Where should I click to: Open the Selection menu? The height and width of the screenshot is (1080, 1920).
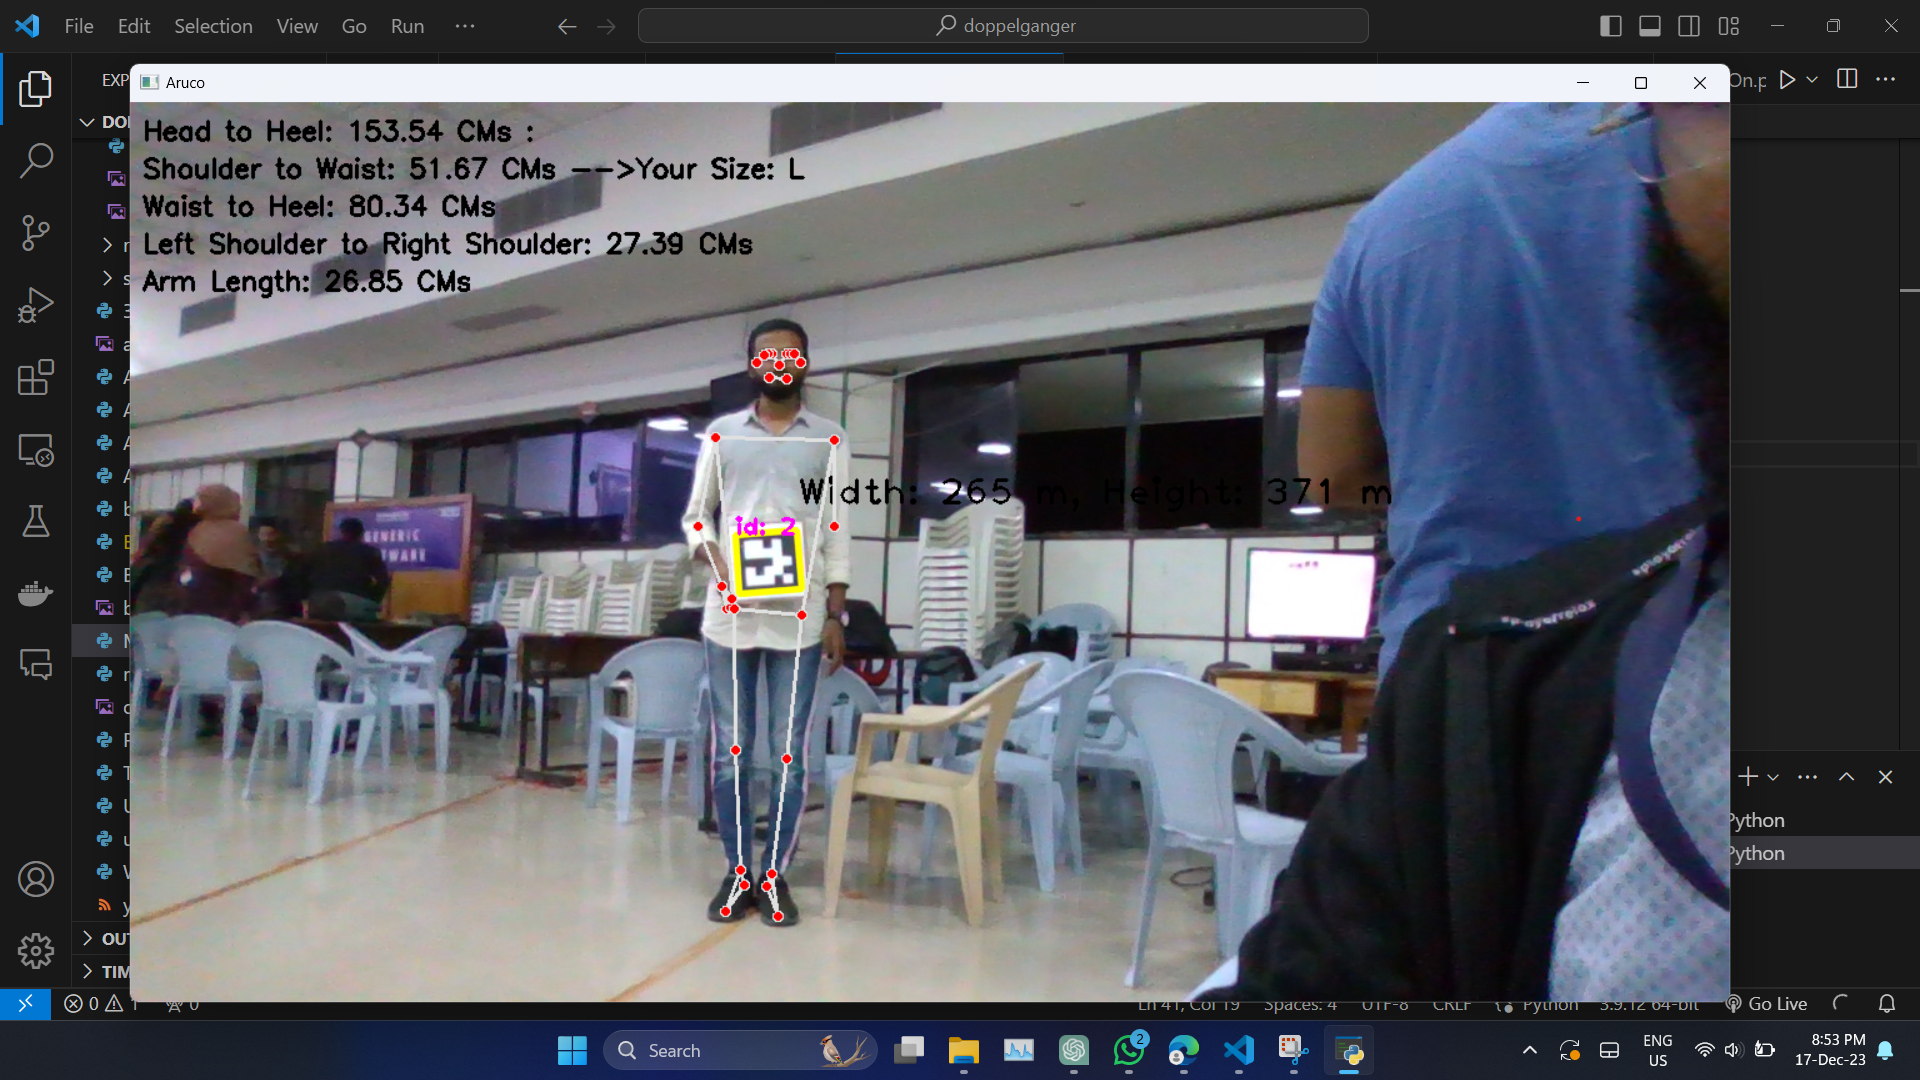pos(213,26)
